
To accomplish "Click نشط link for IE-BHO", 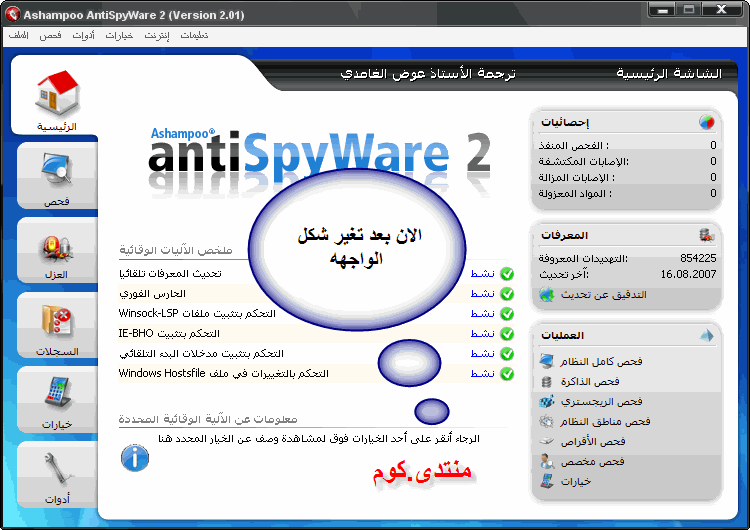I will [482, 333].
